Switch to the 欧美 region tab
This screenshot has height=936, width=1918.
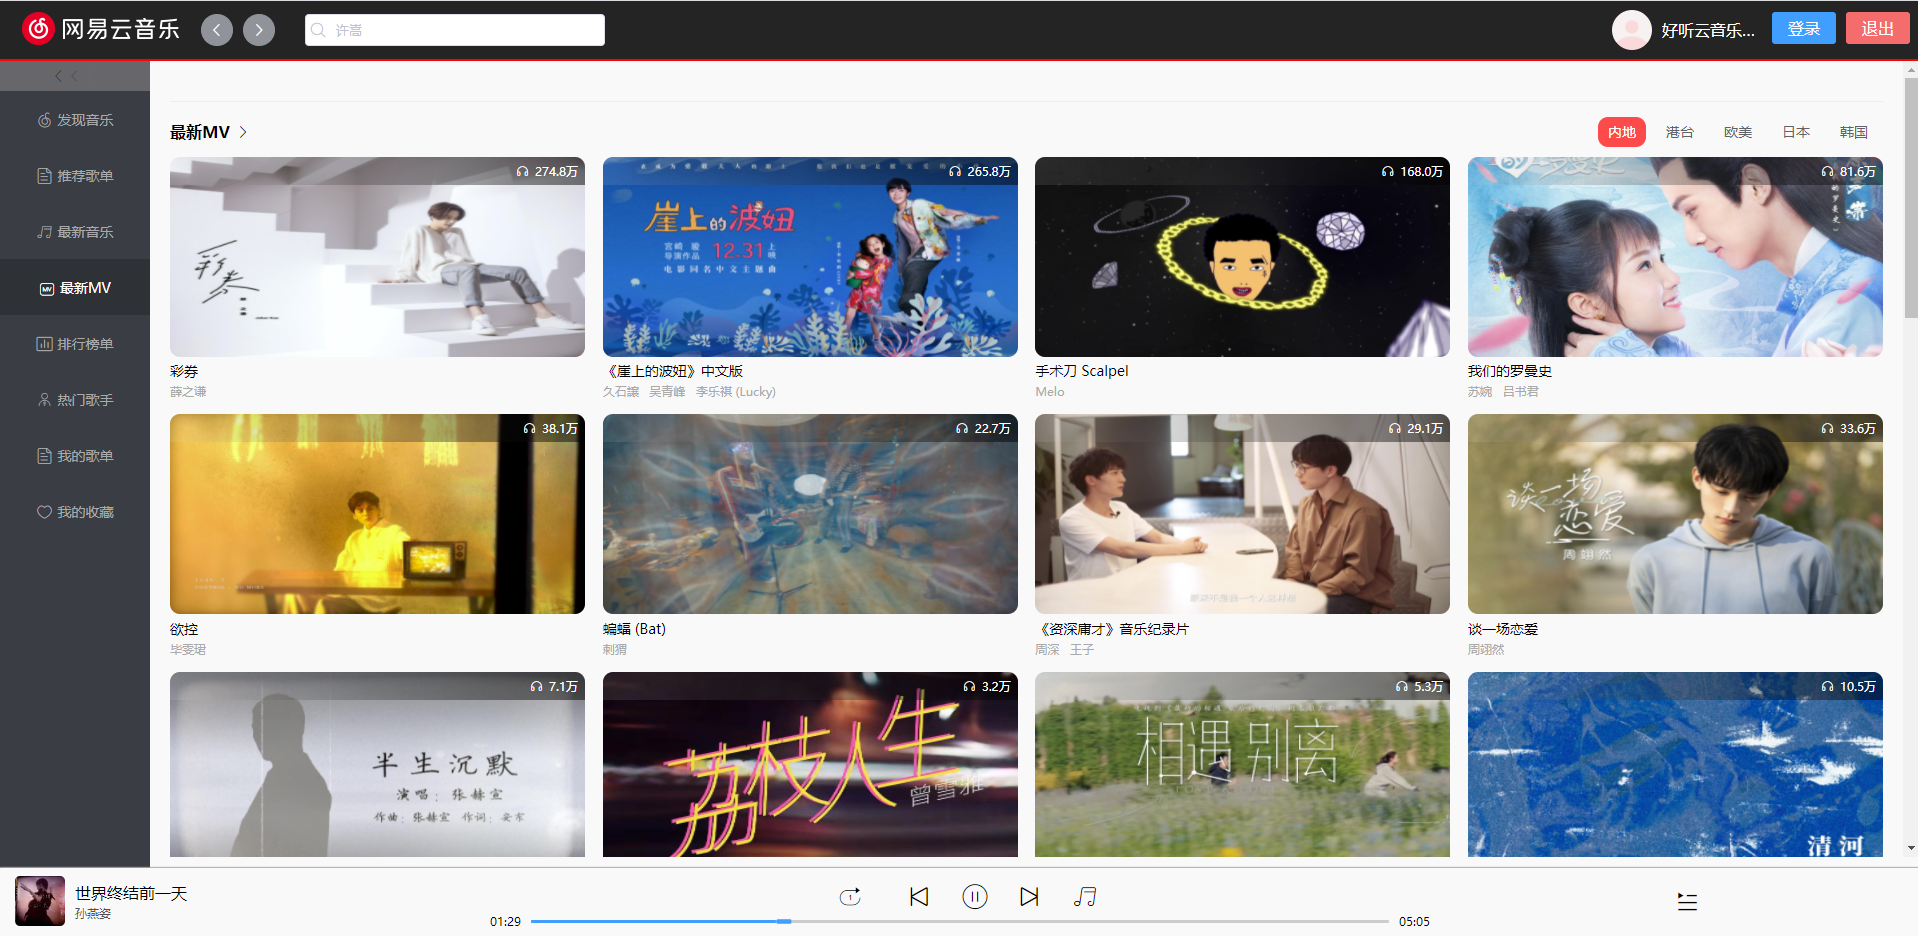tap(1737, 131)
